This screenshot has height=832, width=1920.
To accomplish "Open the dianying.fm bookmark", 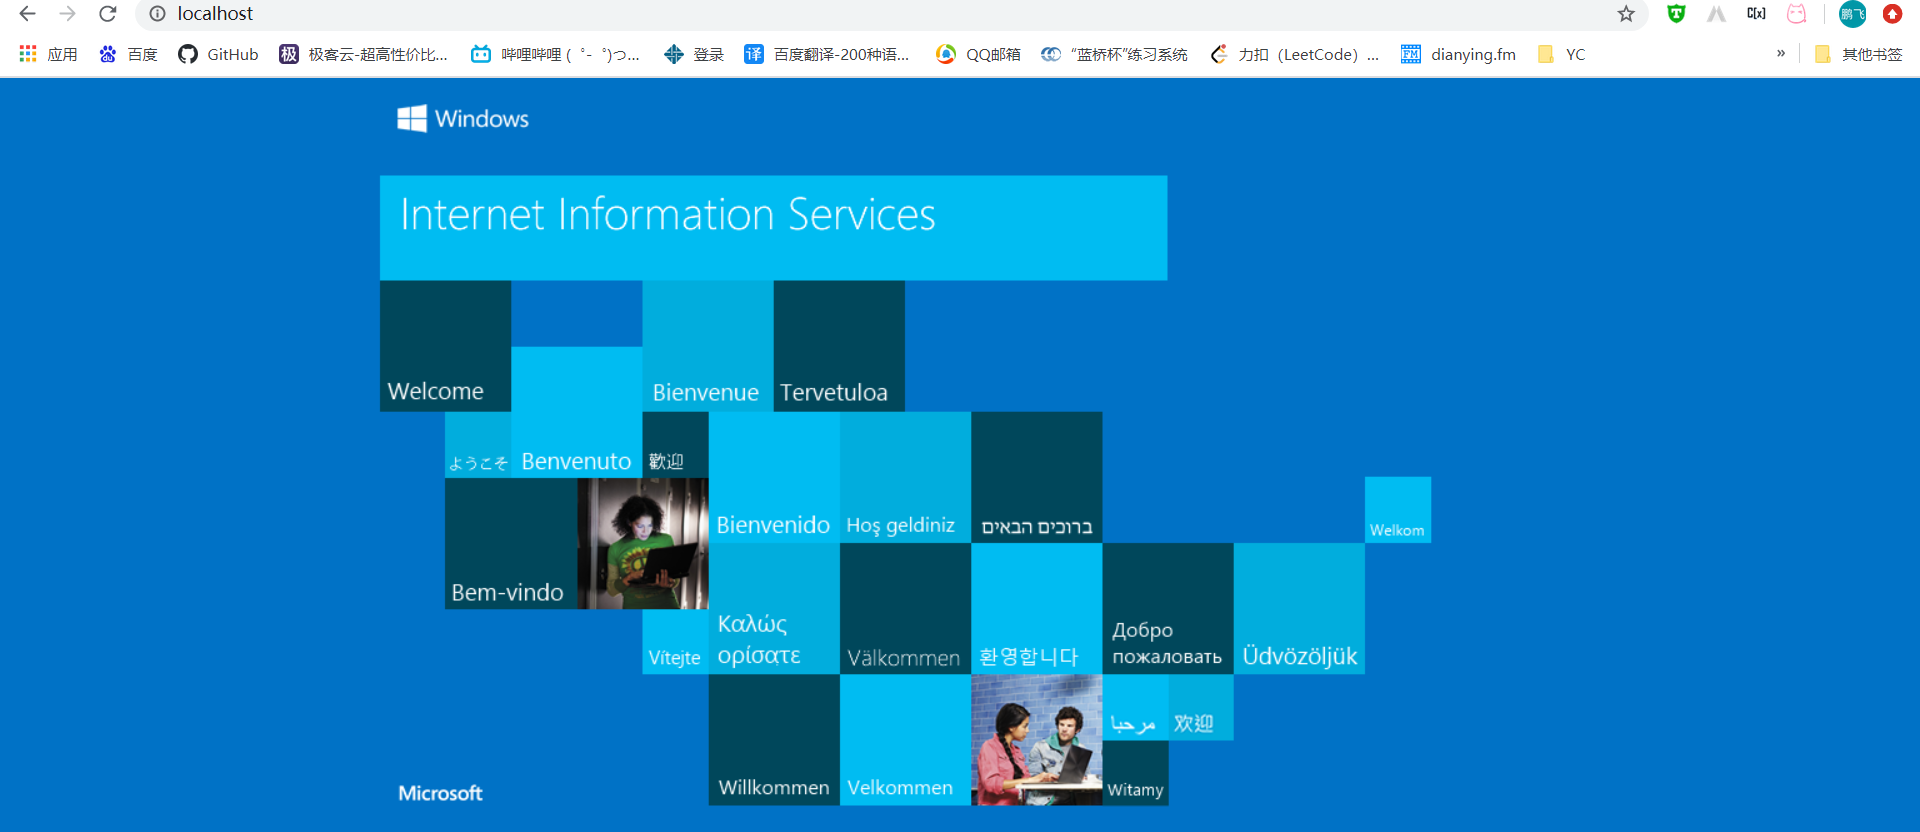I will coord(1458,54).
